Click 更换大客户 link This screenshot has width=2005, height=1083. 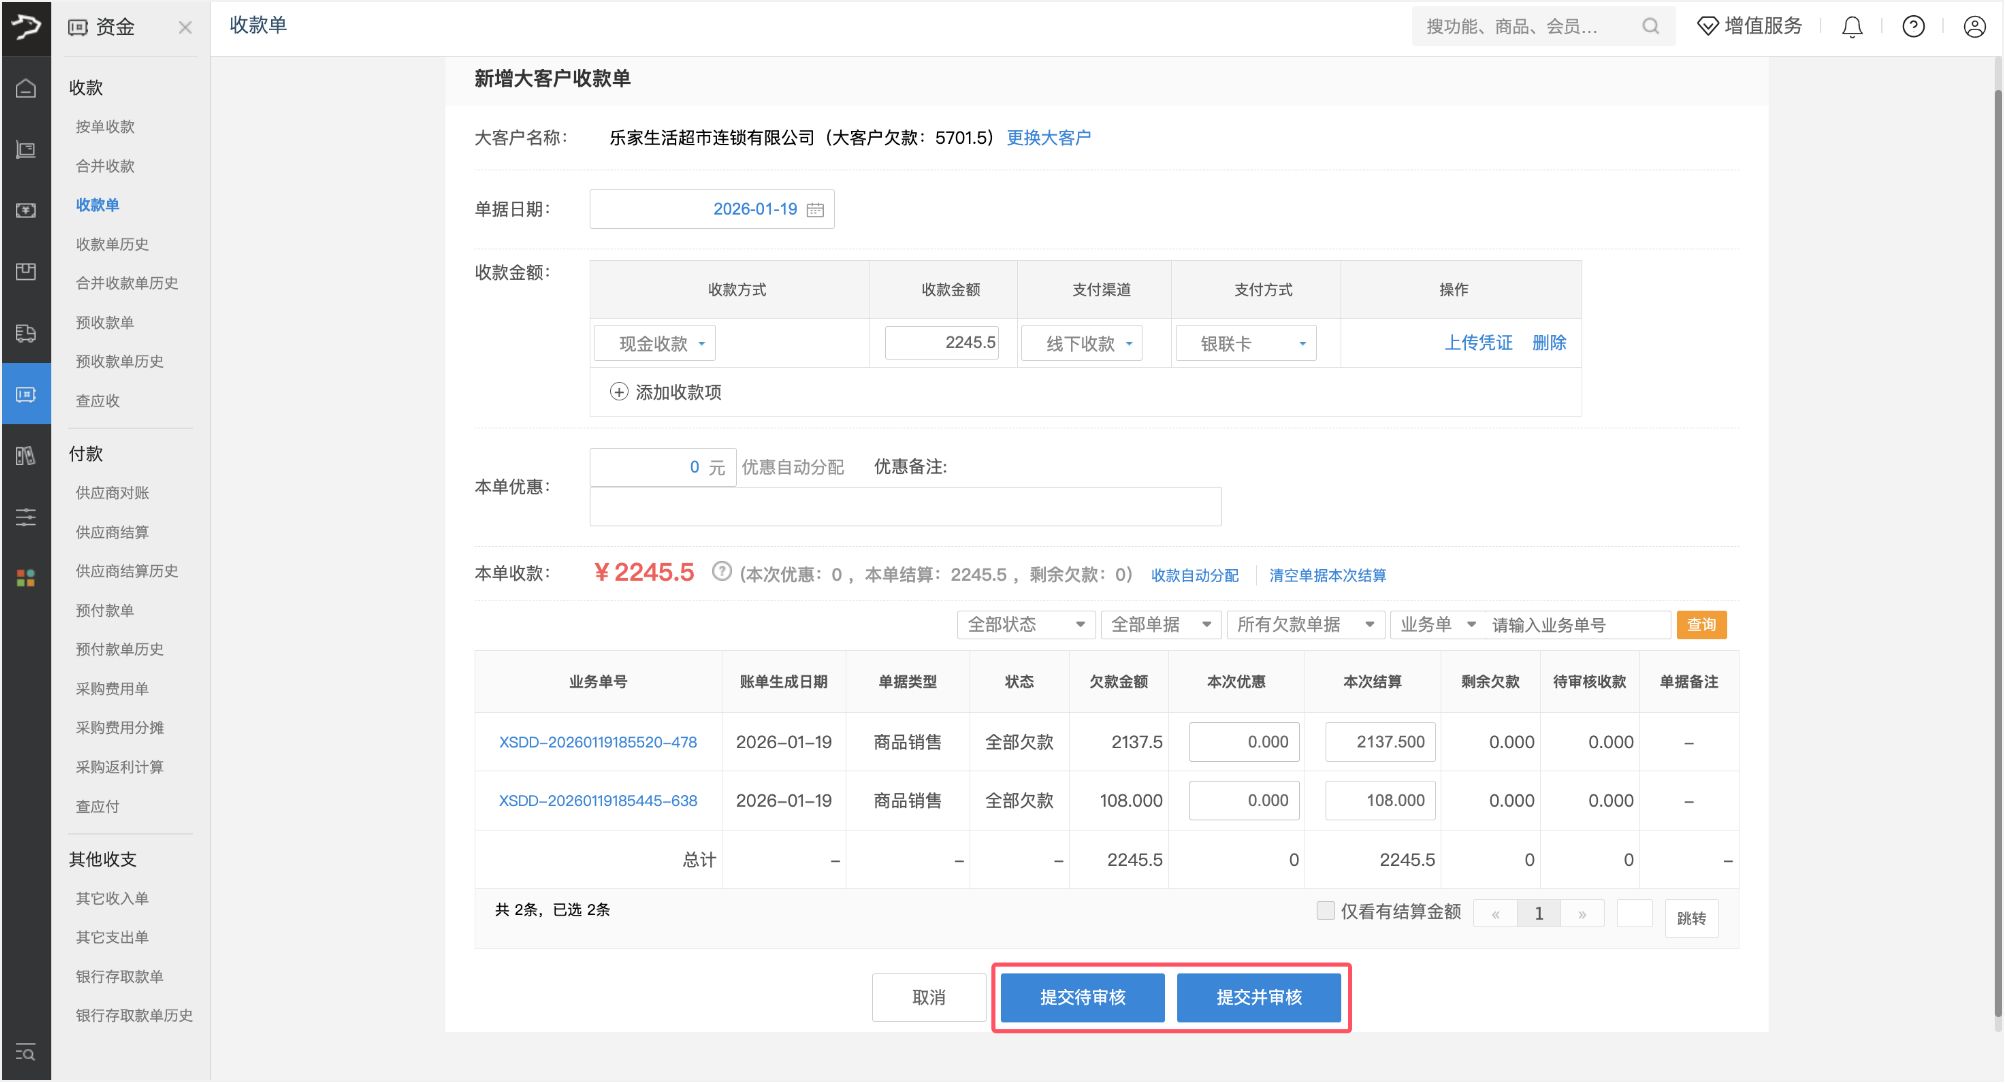pyautogui.click(x=1048, y=138)
